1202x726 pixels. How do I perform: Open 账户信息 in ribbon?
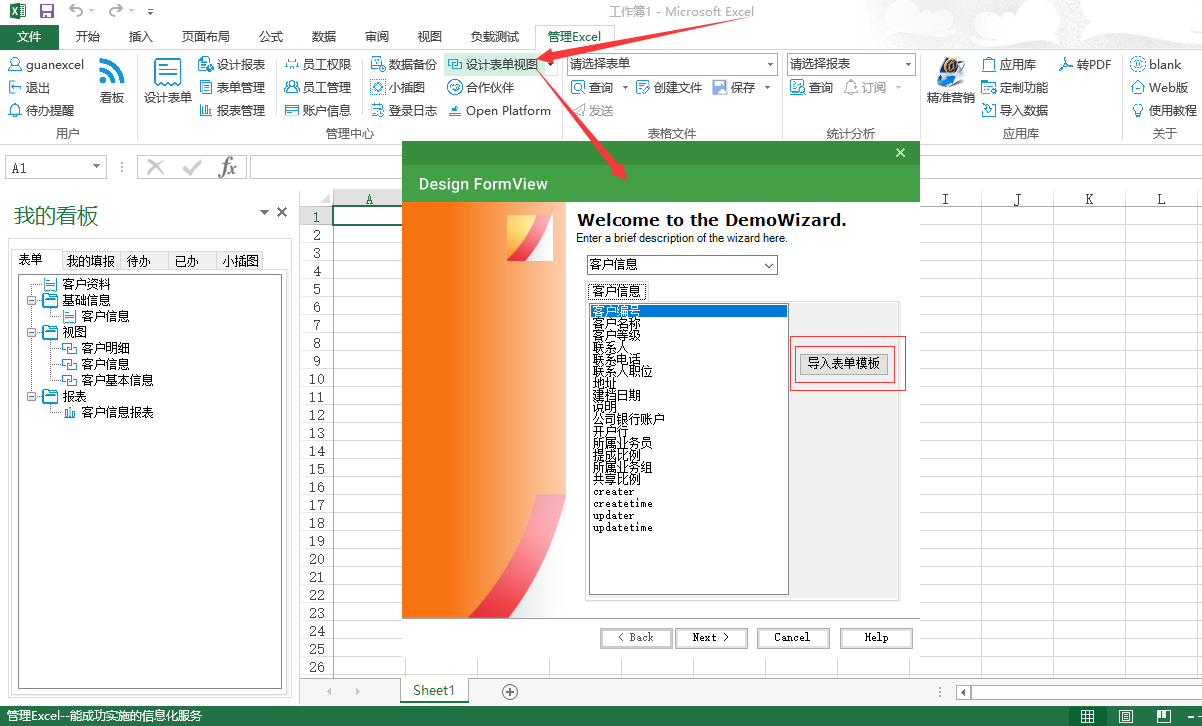[x=318, y=110]
